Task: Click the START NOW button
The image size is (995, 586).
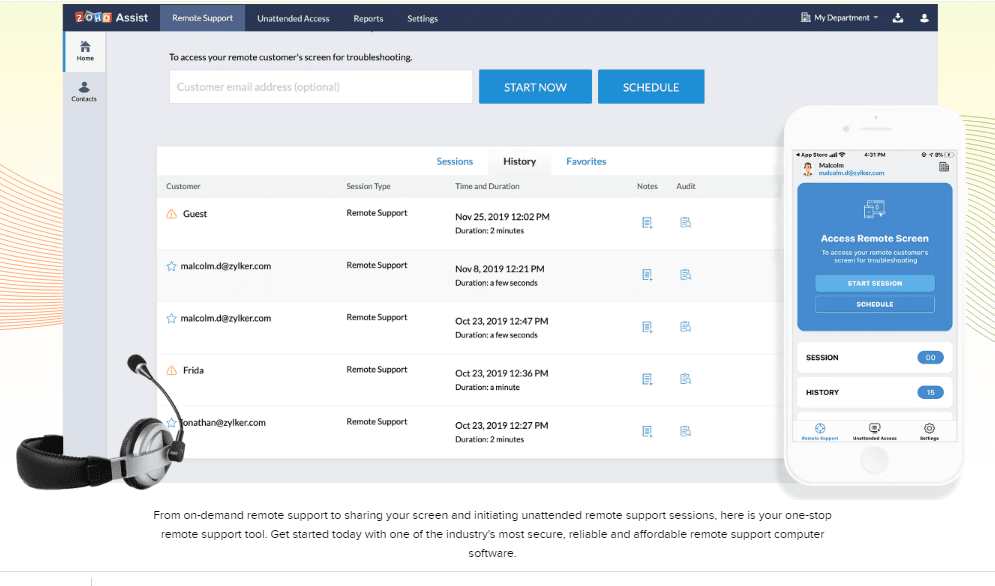Action: 535,87
